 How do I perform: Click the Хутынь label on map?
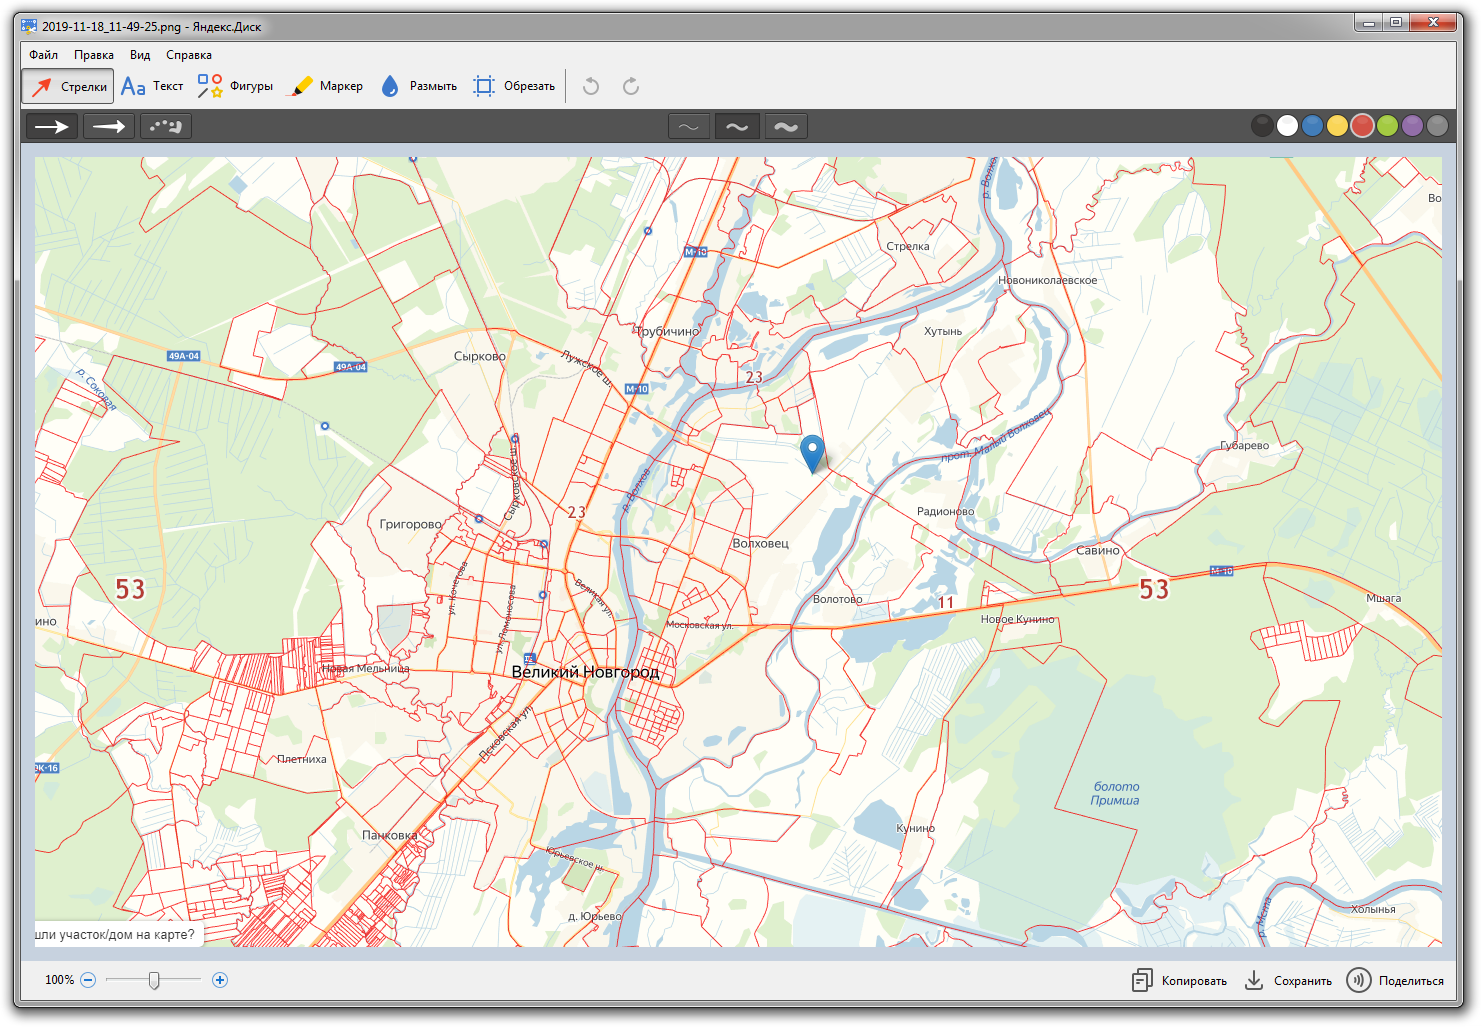tap(943, 331)
